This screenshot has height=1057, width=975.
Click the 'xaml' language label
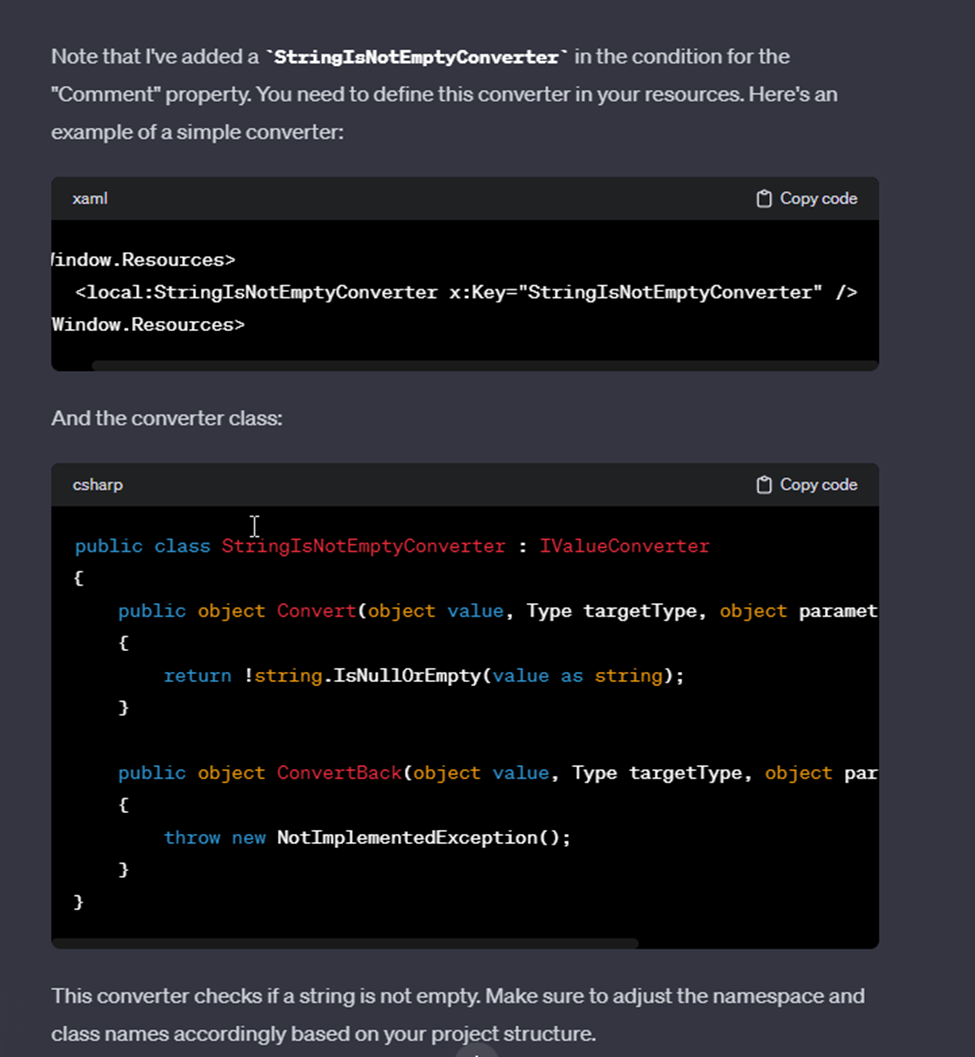pos(90,199)
